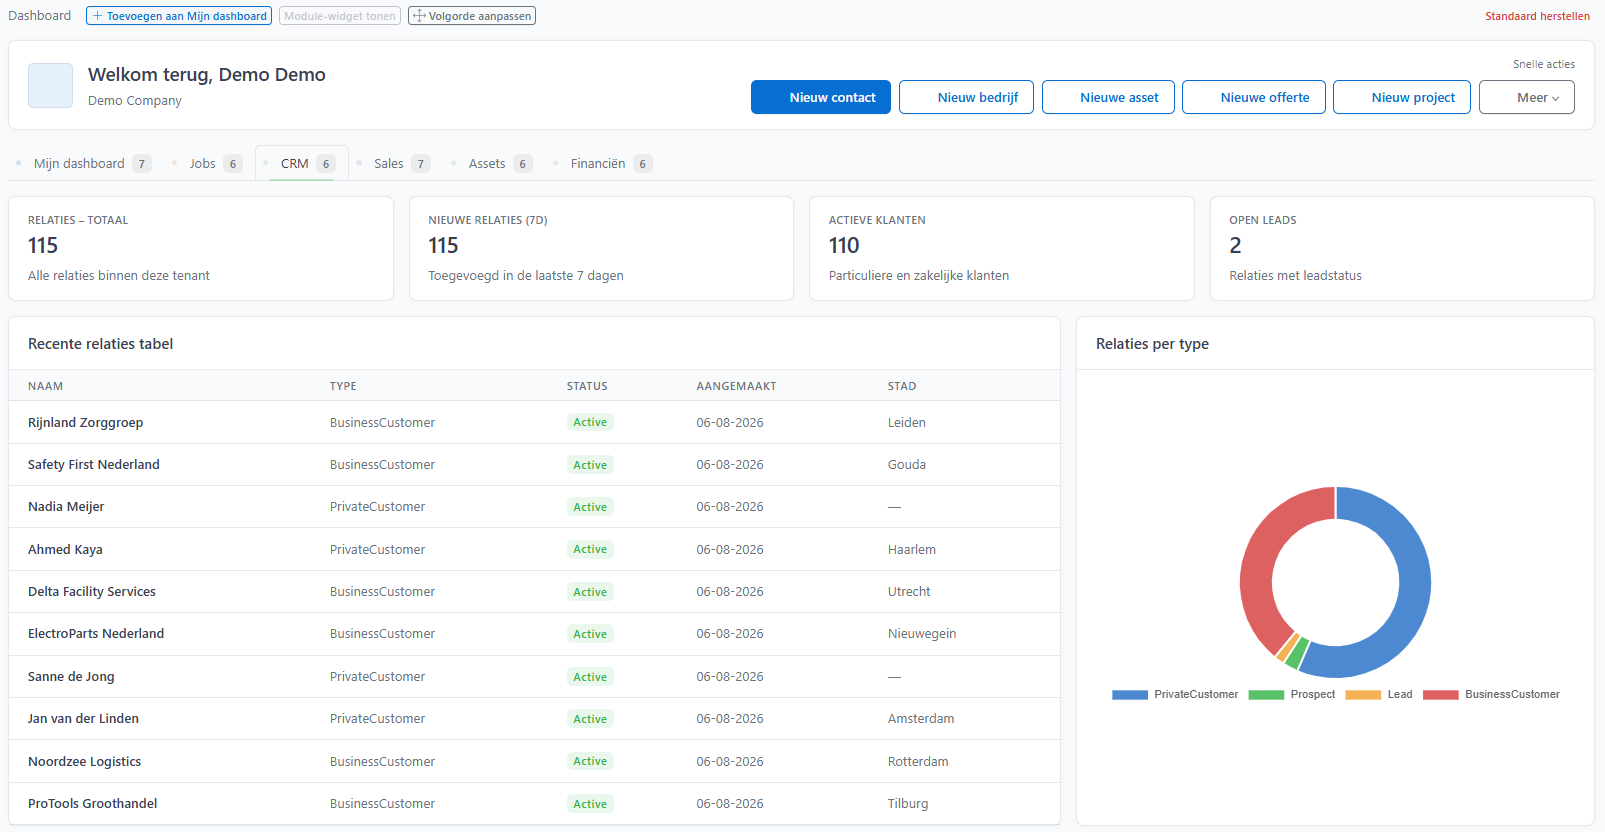Click Active badge for Rijnland Zorggroep
This screenshot has width=1605, height=832.
(x=590, y=422)
